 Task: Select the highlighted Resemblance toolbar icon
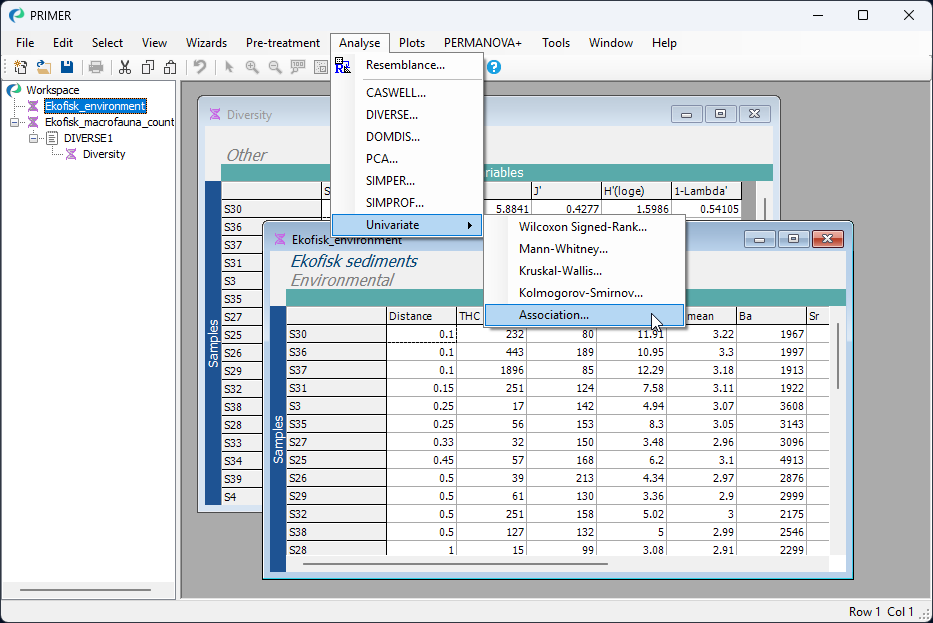[x=342, y=66]
